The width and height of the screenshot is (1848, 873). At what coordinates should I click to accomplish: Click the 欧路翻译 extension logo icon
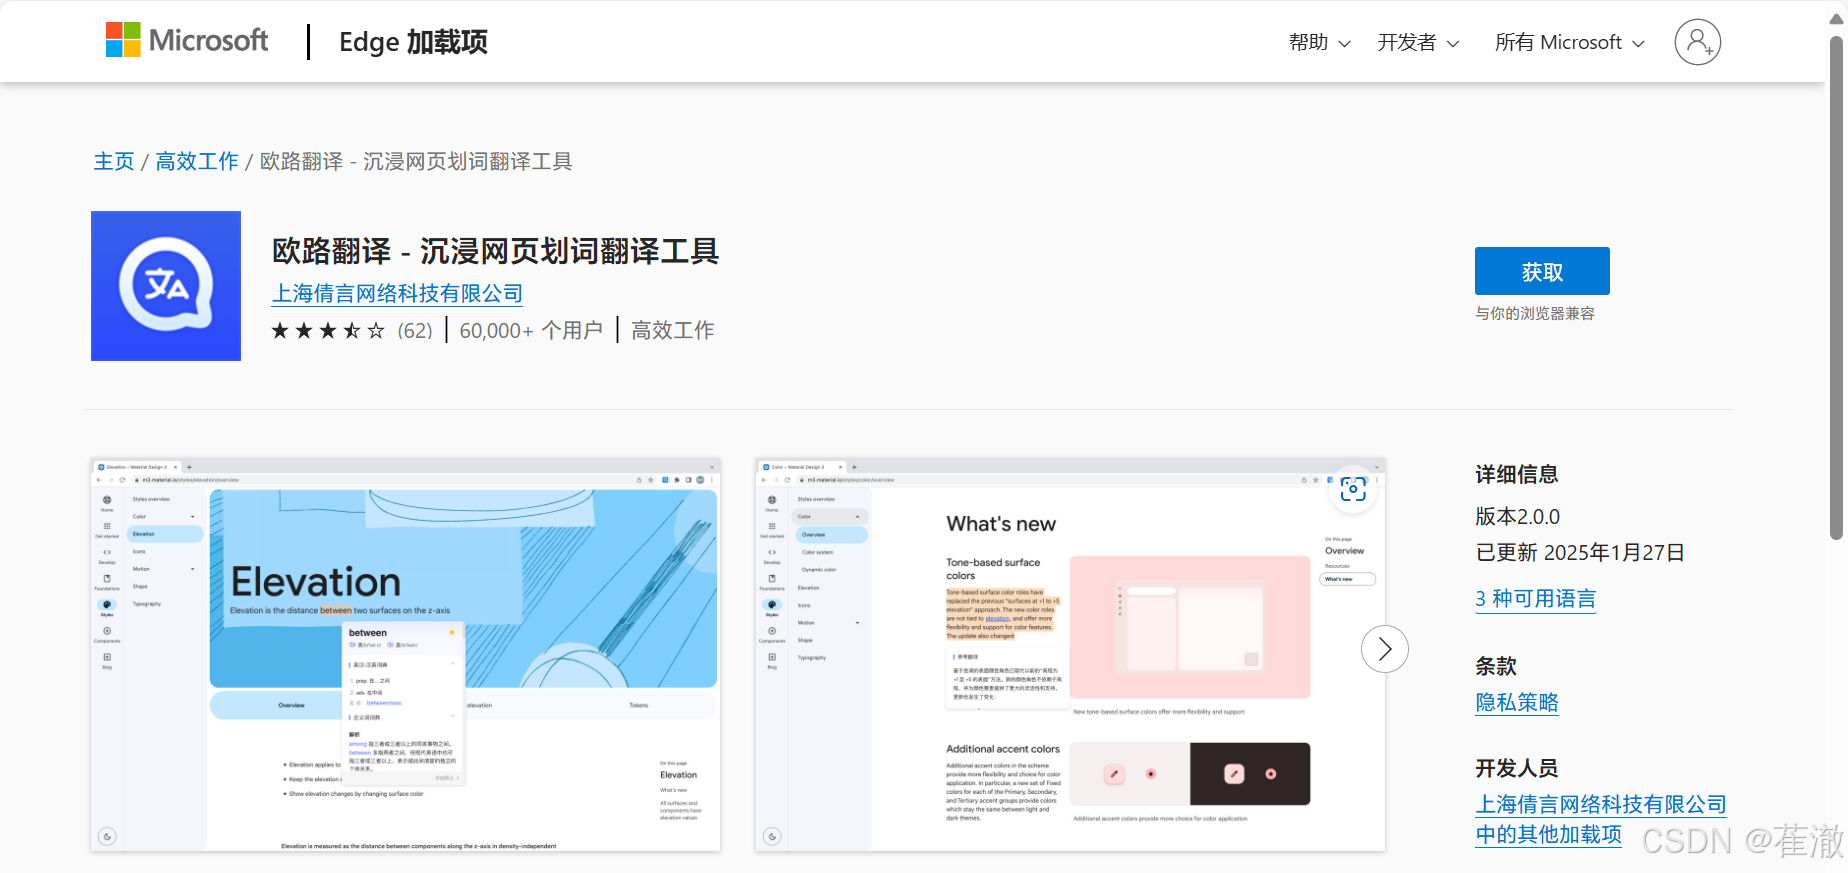pyautogui.click(x=166, y=286)
